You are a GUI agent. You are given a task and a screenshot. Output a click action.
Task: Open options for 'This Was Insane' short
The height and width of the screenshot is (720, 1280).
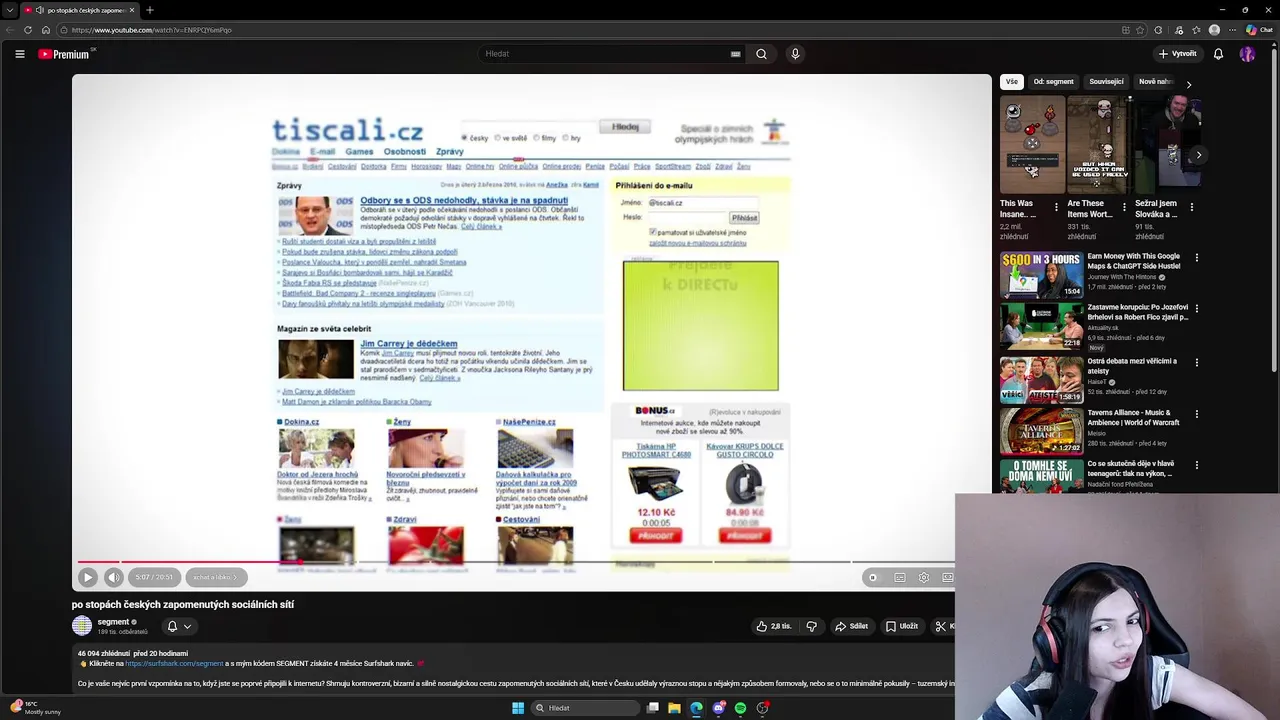[1057, 207]
